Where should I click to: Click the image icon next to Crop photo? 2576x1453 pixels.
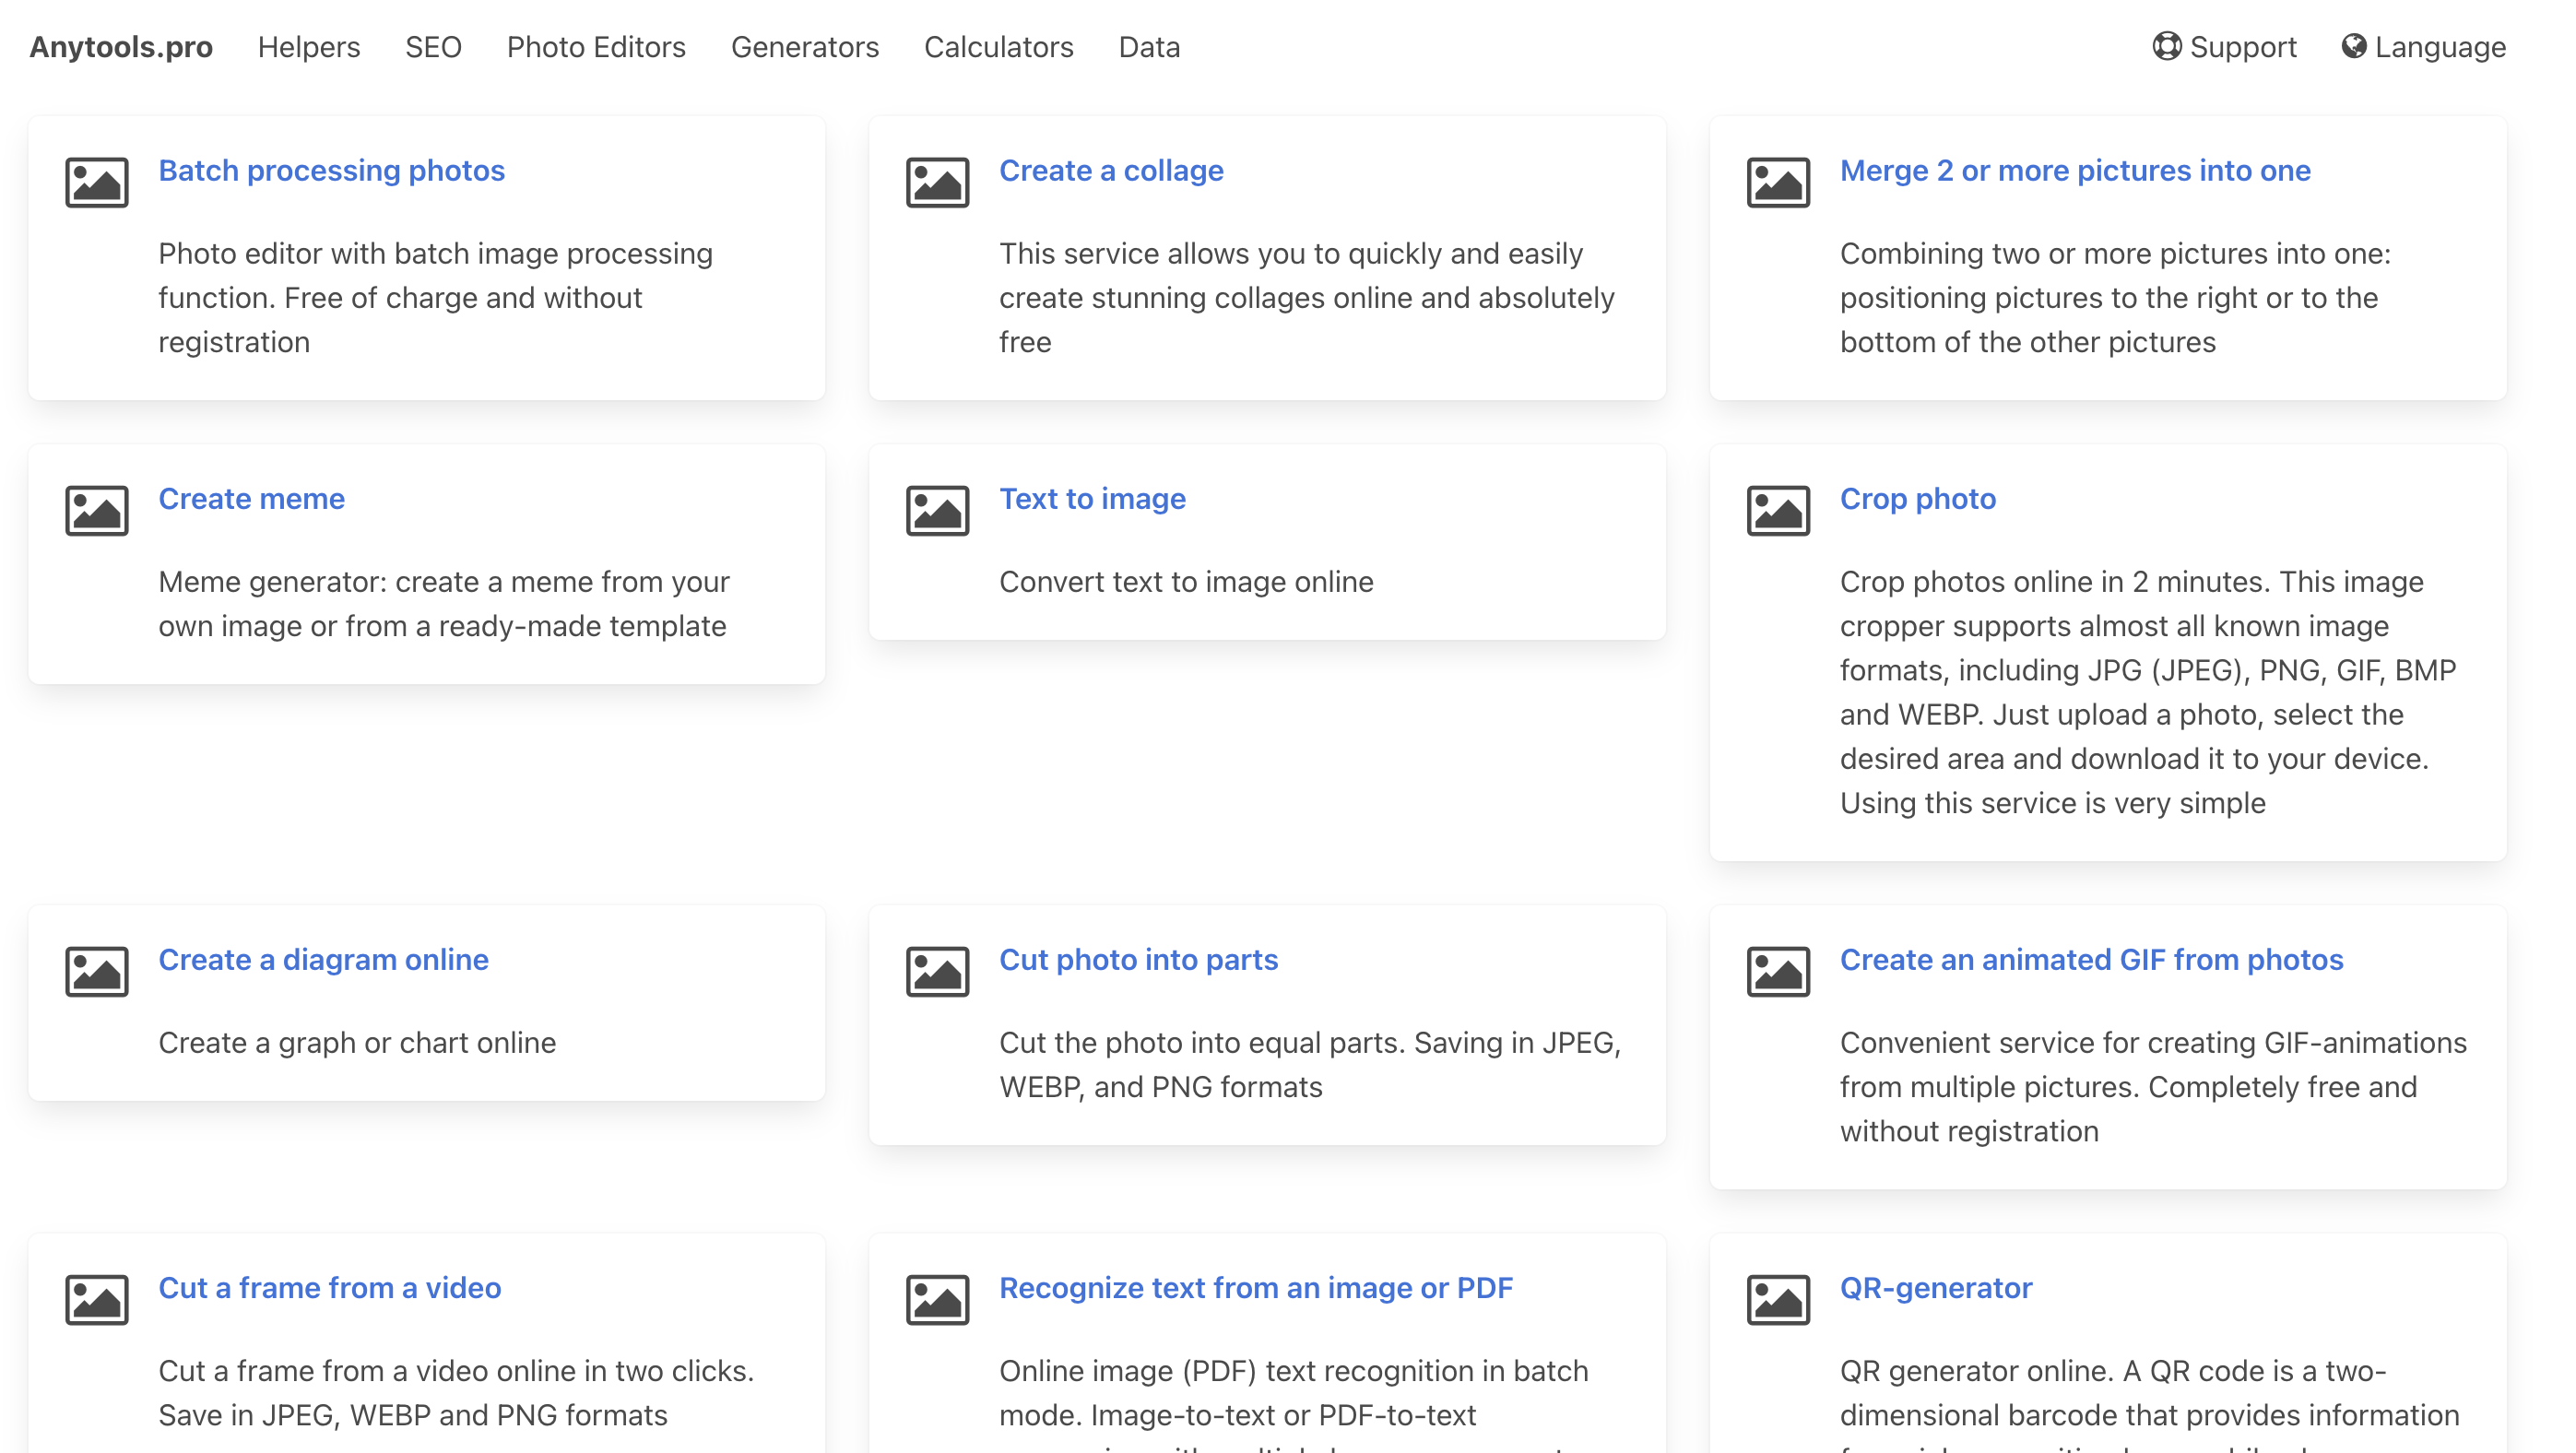point(1778,510)
